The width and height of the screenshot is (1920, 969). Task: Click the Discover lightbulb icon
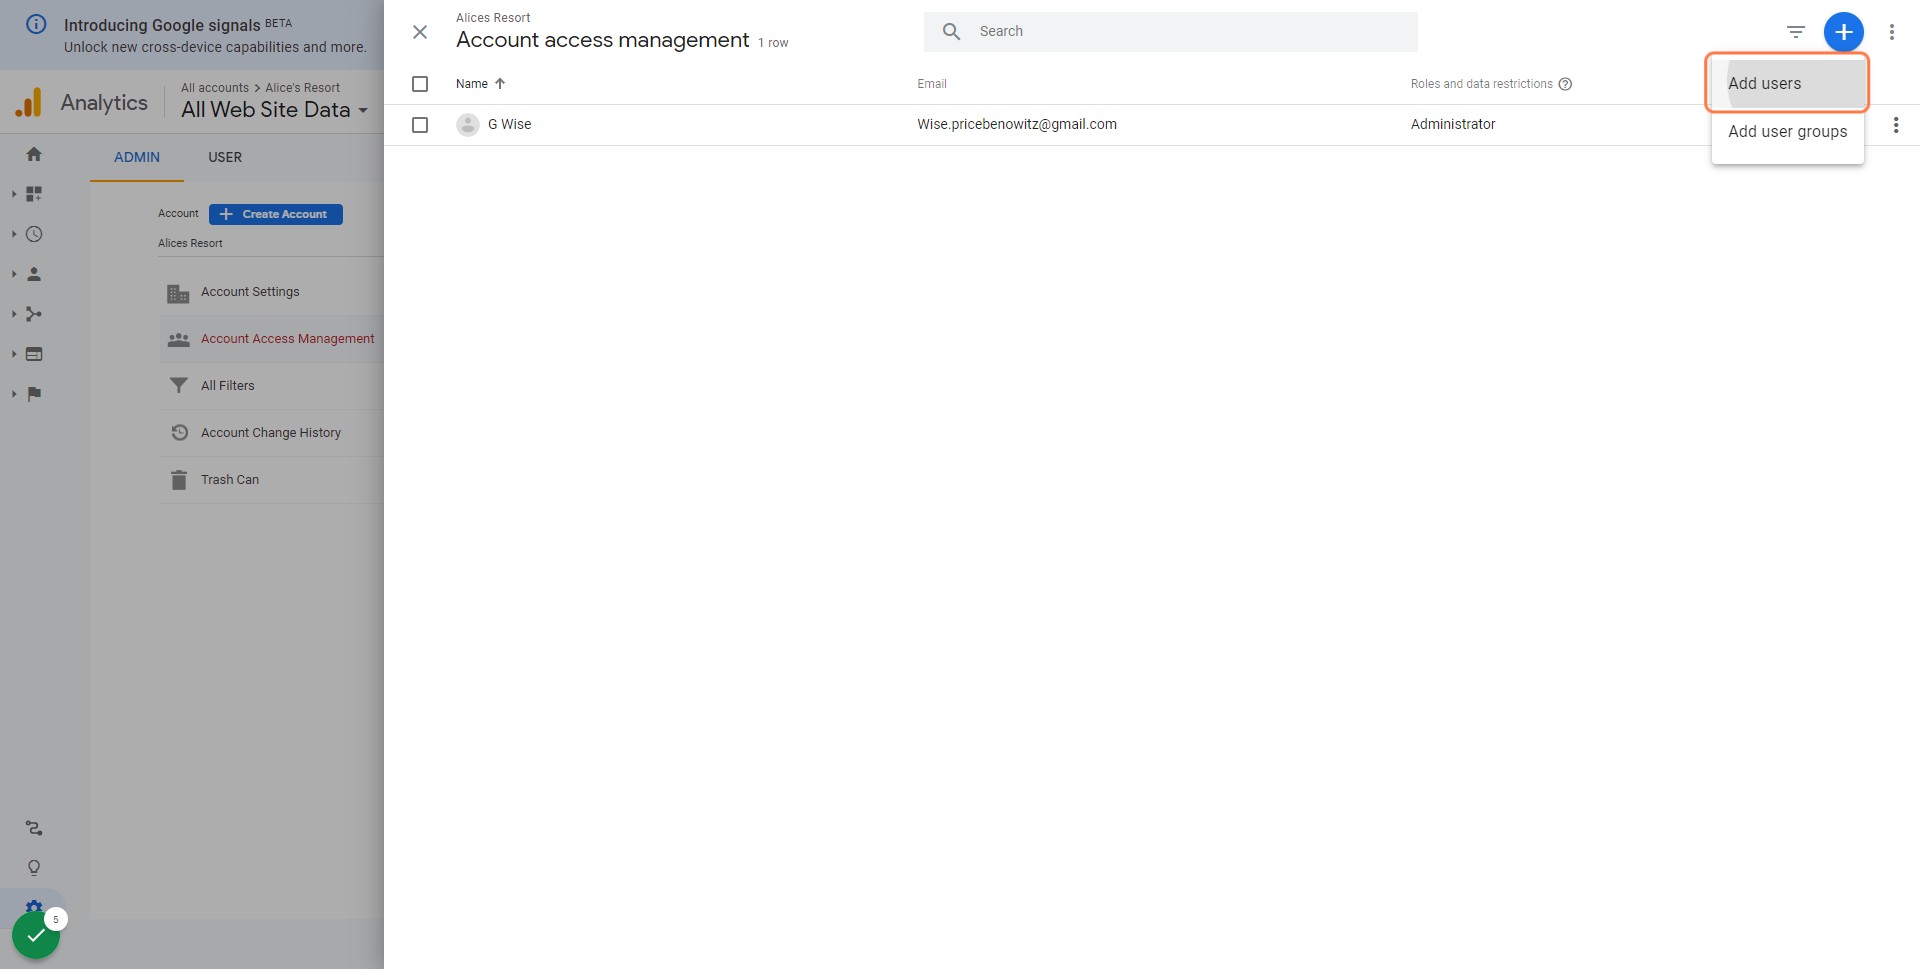coord(34,868)
